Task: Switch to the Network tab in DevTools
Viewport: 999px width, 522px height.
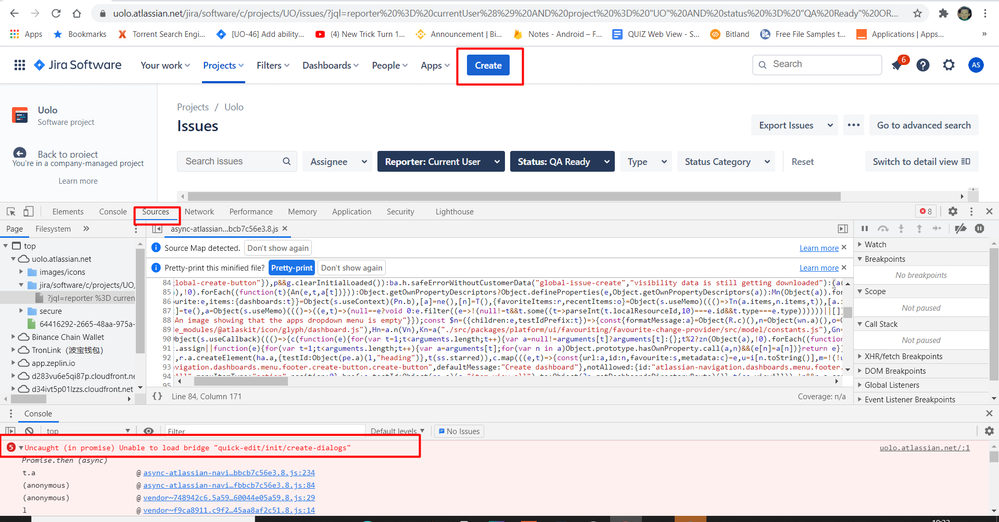Action: coord(199,212)
